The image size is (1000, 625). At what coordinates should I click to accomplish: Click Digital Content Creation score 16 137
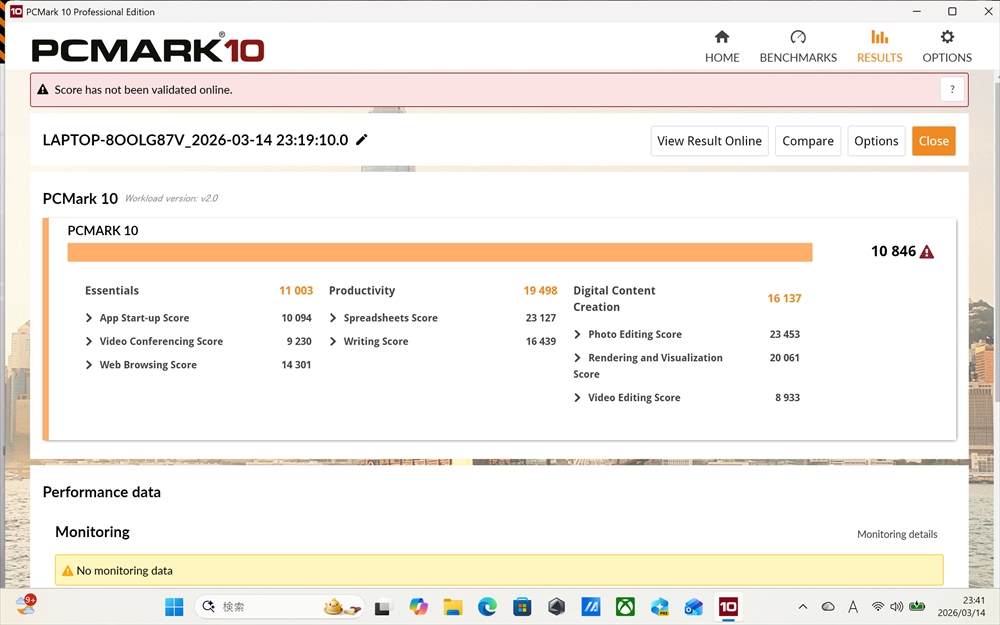pyautogui.click(x=784, y=298)
